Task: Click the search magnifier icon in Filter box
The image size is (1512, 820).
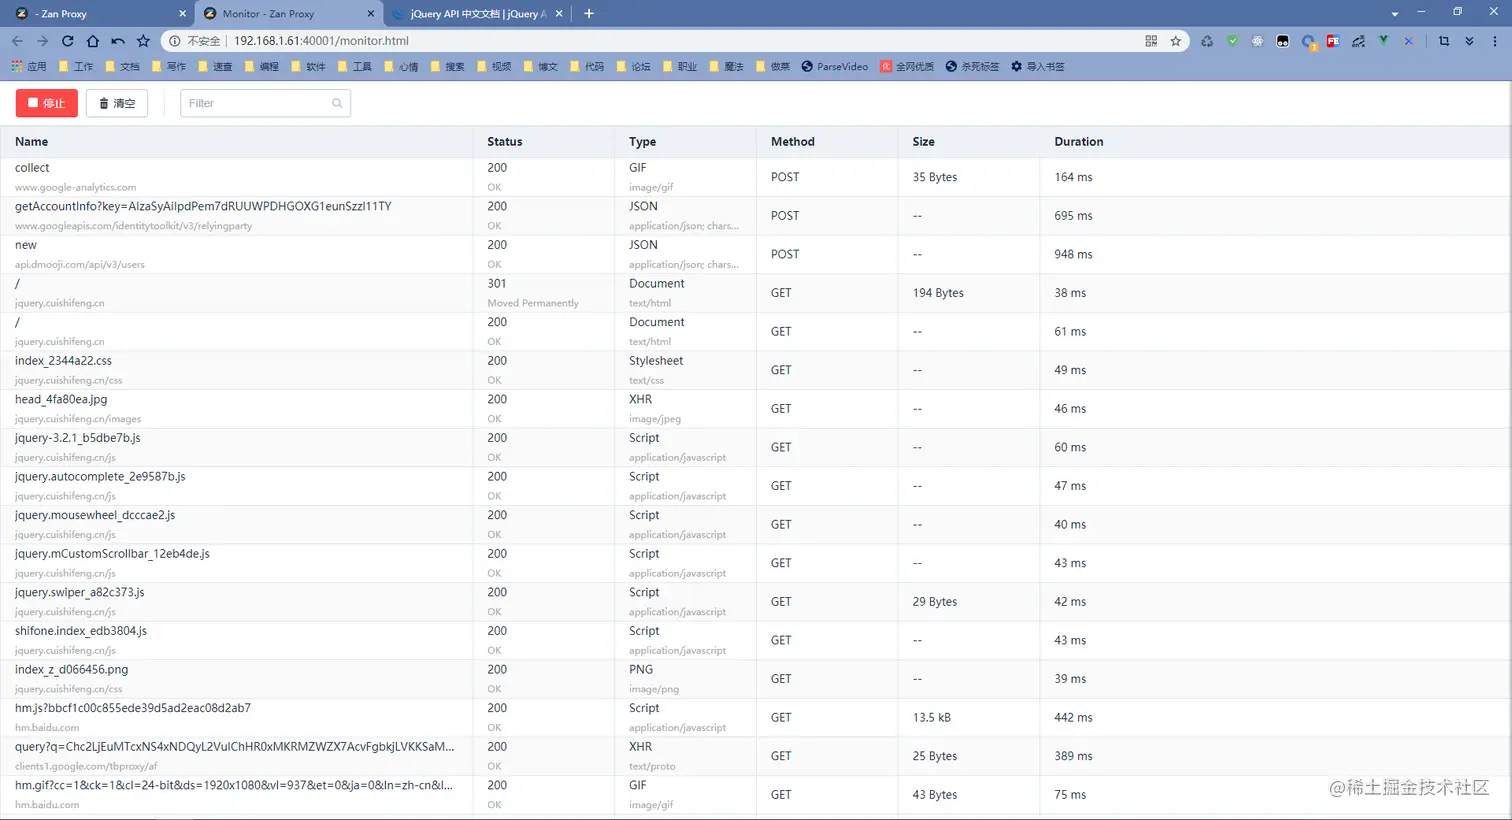Action: (337, 103)
